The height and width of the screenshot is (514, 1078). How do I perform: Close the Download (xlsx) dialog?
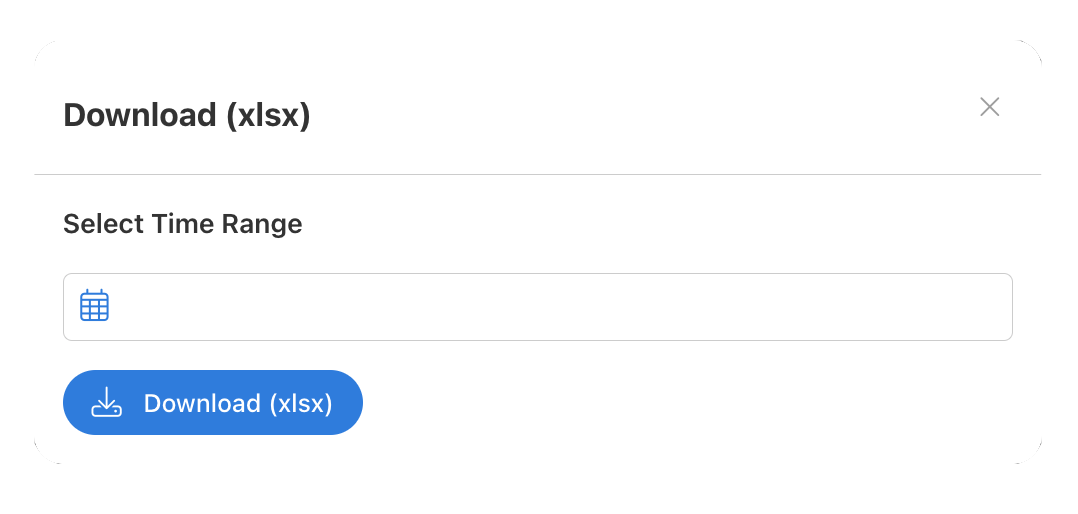click(989, 107)
